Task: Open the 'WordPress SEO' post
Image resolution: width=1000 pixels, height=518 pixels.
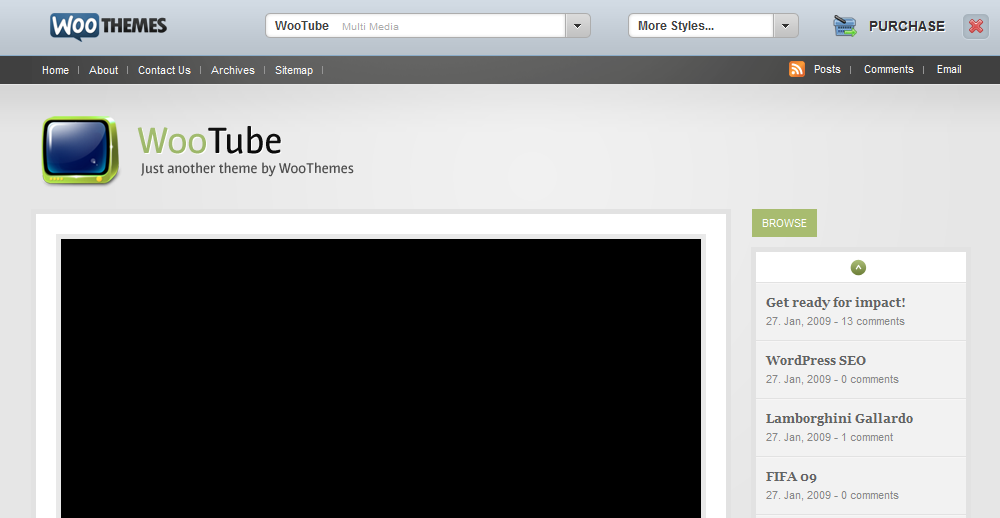Action: point(816,360)
